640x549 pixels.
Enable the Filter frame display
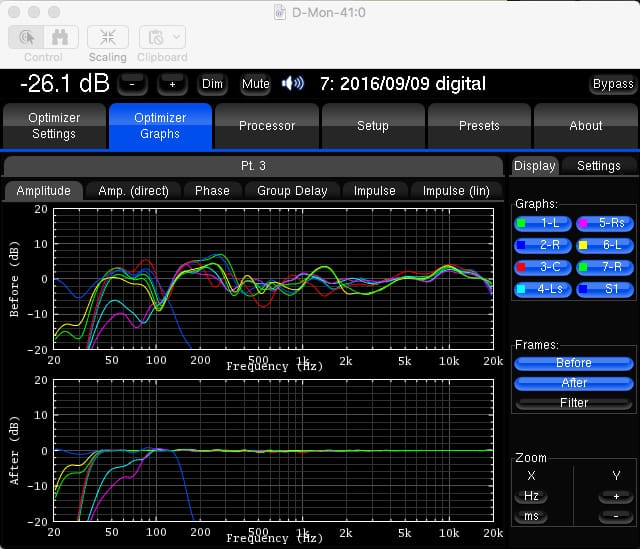click(574, 403)
